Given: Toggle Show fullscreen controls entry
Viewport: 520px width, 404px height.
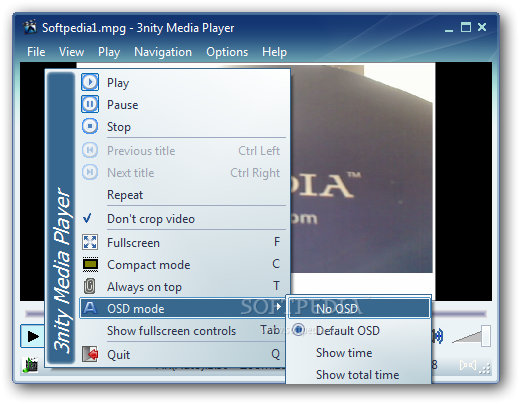Looking at the screenshot, I should tap(183, 331).
